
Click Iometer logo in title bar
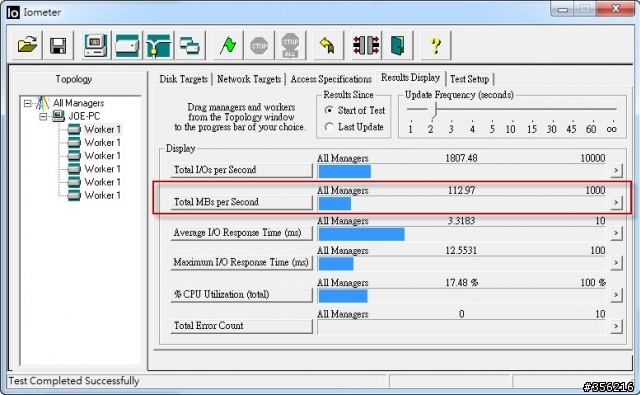13,12
